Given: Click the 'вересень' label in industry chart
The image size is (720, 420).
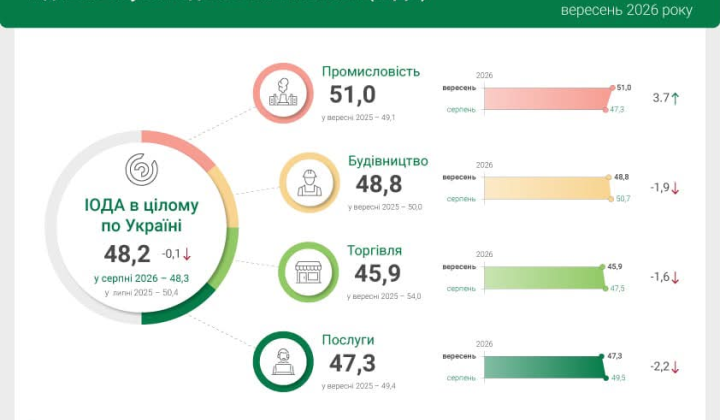Looking at the screenshot, I should pyautogui.click(x=459, y=88).
